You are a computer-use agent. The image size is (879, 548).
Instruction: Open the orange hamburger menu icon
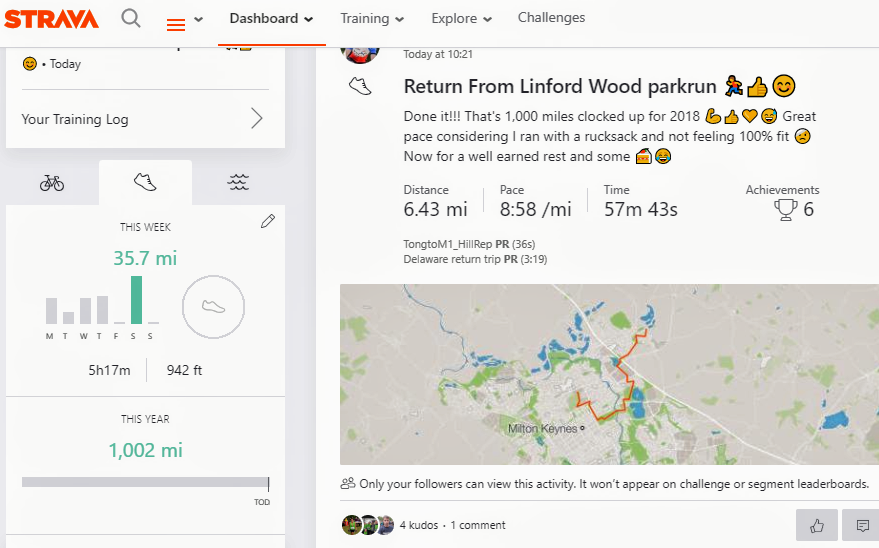176,24
